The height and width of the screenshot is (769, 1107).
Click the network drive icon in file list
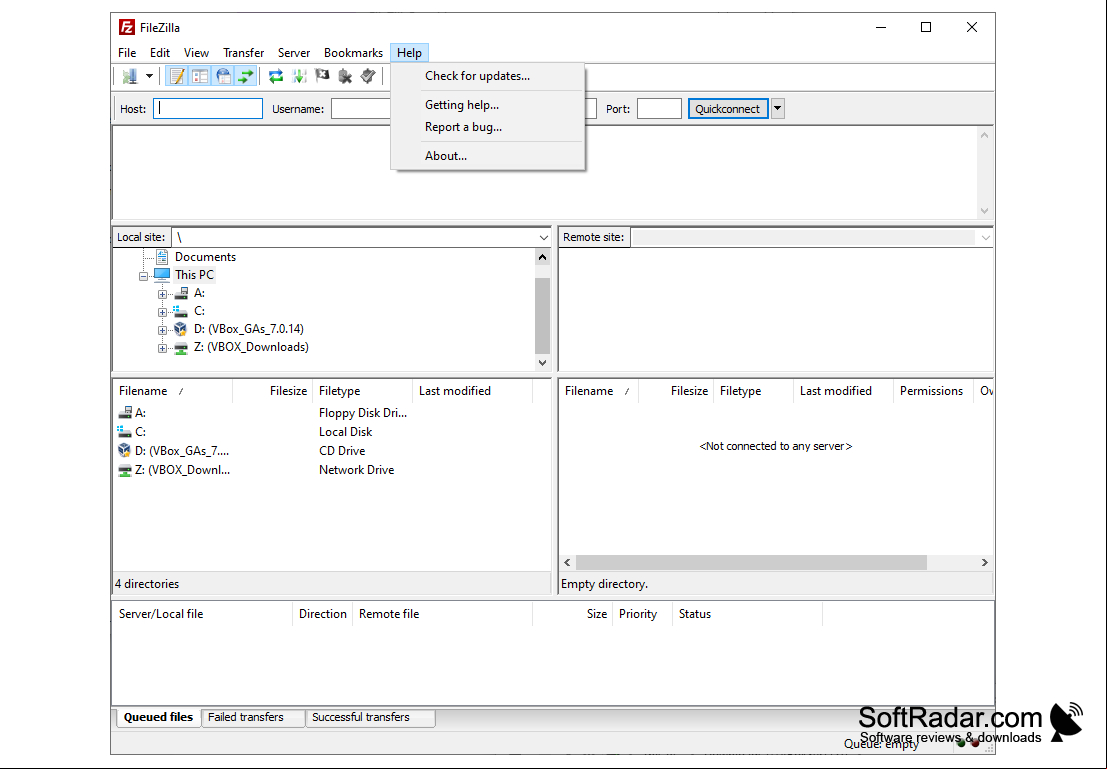tap(125, 470)
